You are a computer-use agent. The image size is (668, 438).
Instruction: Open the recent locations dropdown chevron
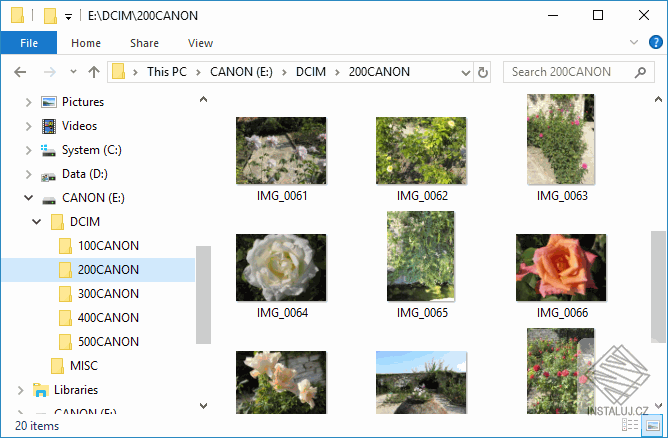tap(73, 72)
